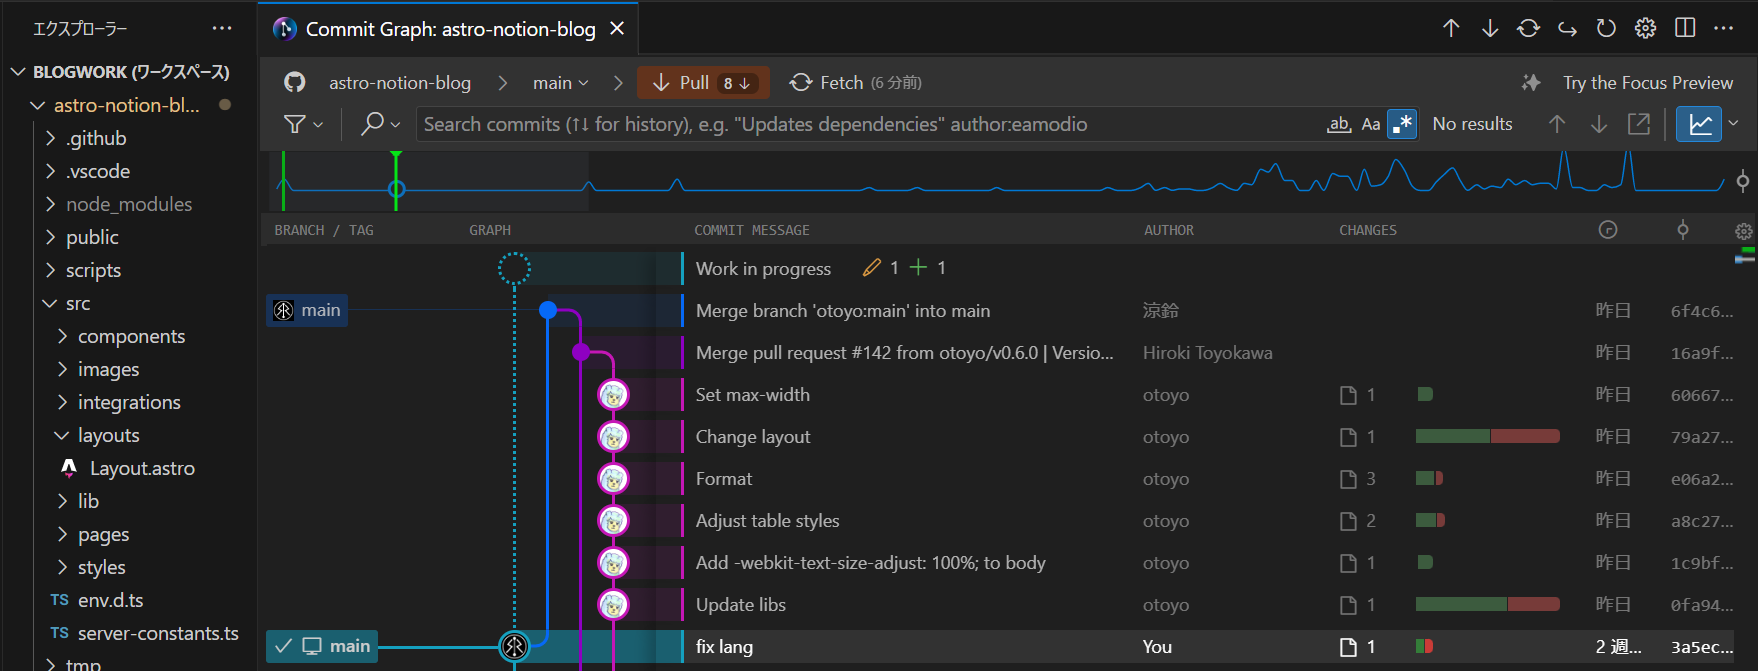Click the Pull button with 8 commits
This screenshot has width=1758, height=671.
point(704,83)
